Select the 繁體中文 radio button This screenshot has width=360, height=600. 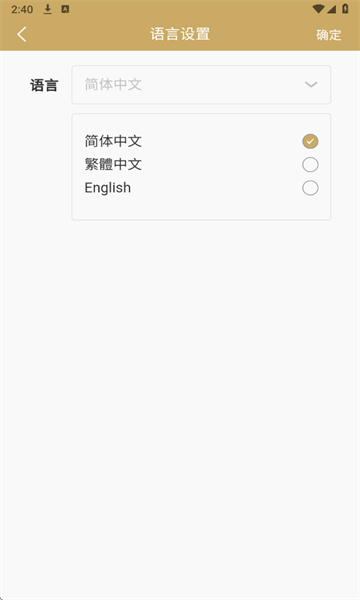[310, 165]
